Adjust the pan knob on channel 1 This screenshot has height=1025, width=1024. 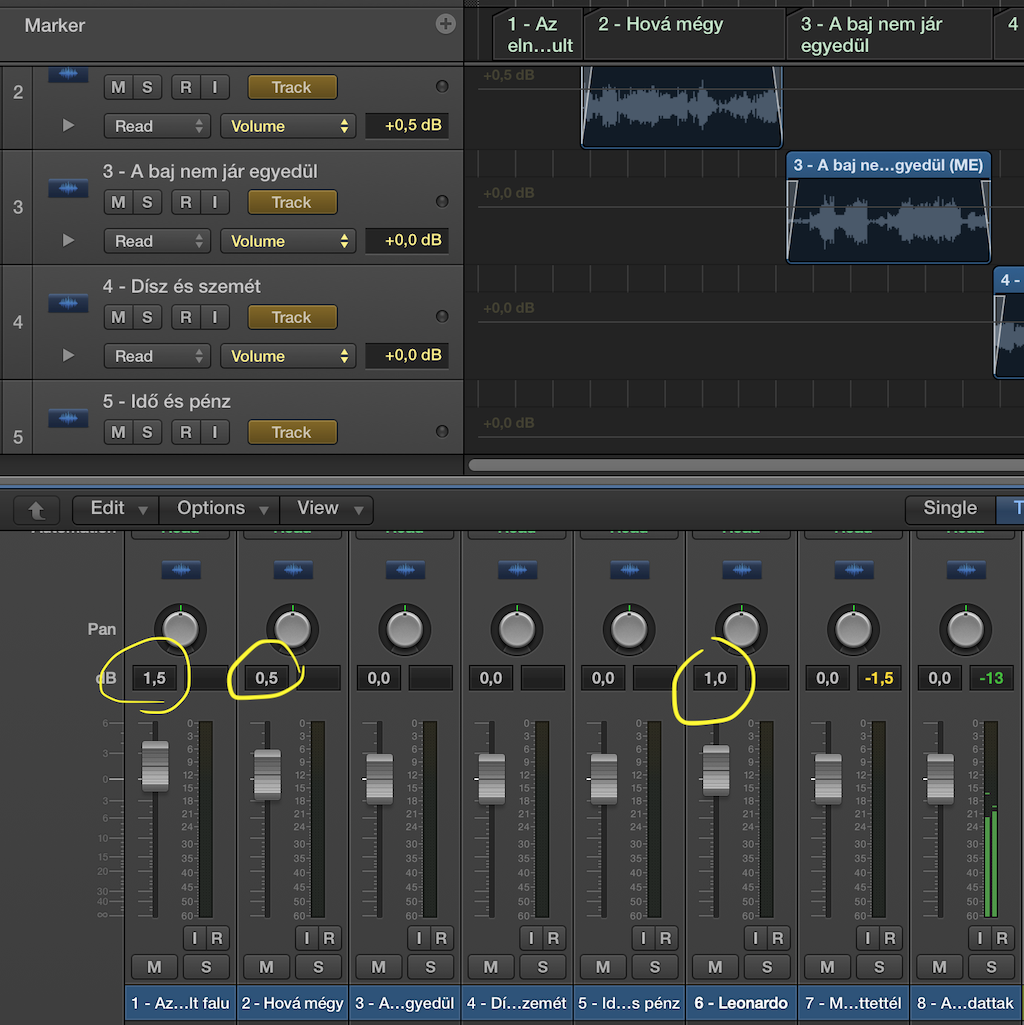click(180, 628)
